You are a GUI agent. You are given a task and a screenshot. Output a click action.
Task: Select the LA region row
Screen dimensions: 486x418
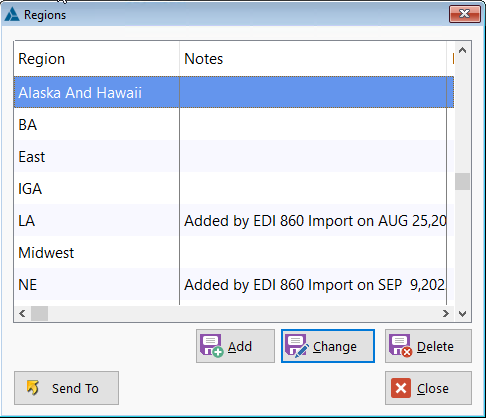(x=234, y=221)
